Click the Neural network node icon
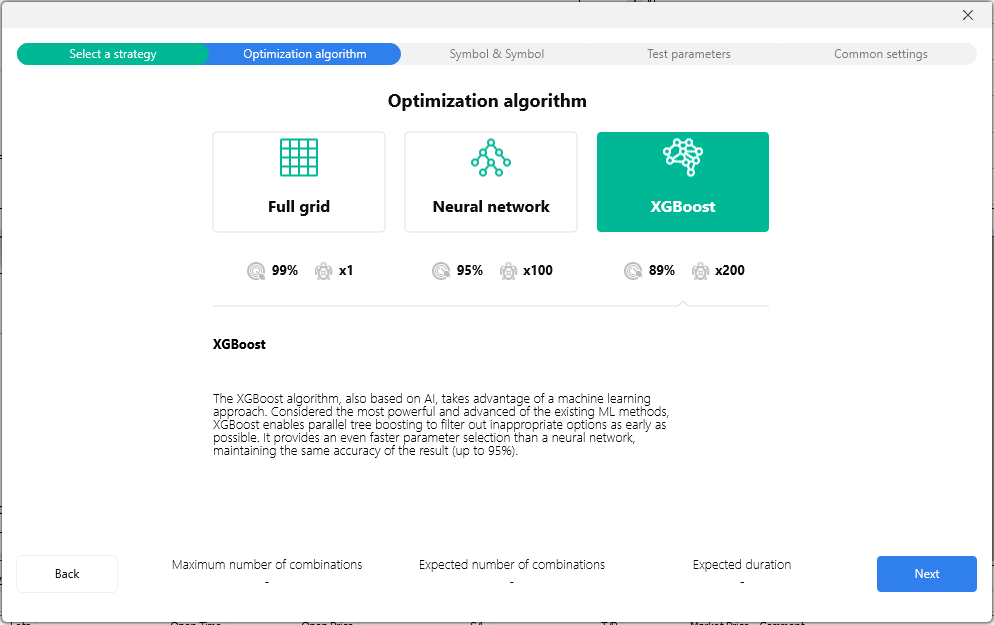This screenshot has width=994, height=625. (x=490, y=158)
